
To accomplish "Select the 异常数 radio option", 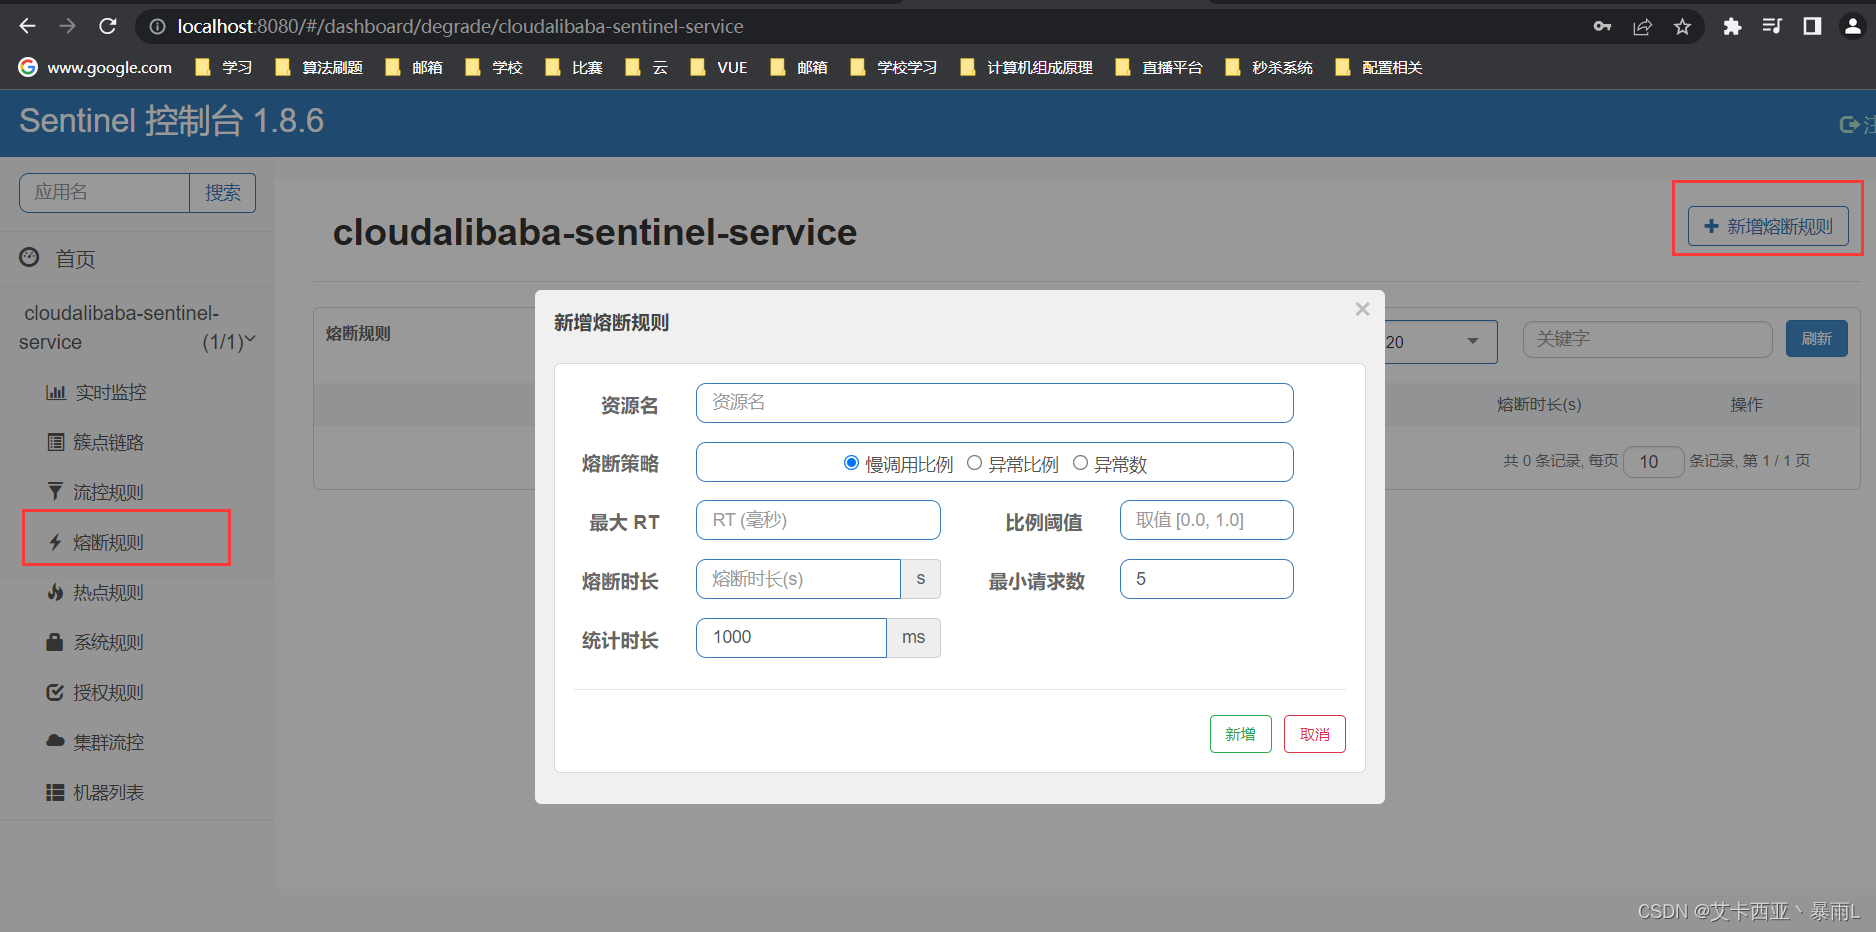I will click(1080, 463).
